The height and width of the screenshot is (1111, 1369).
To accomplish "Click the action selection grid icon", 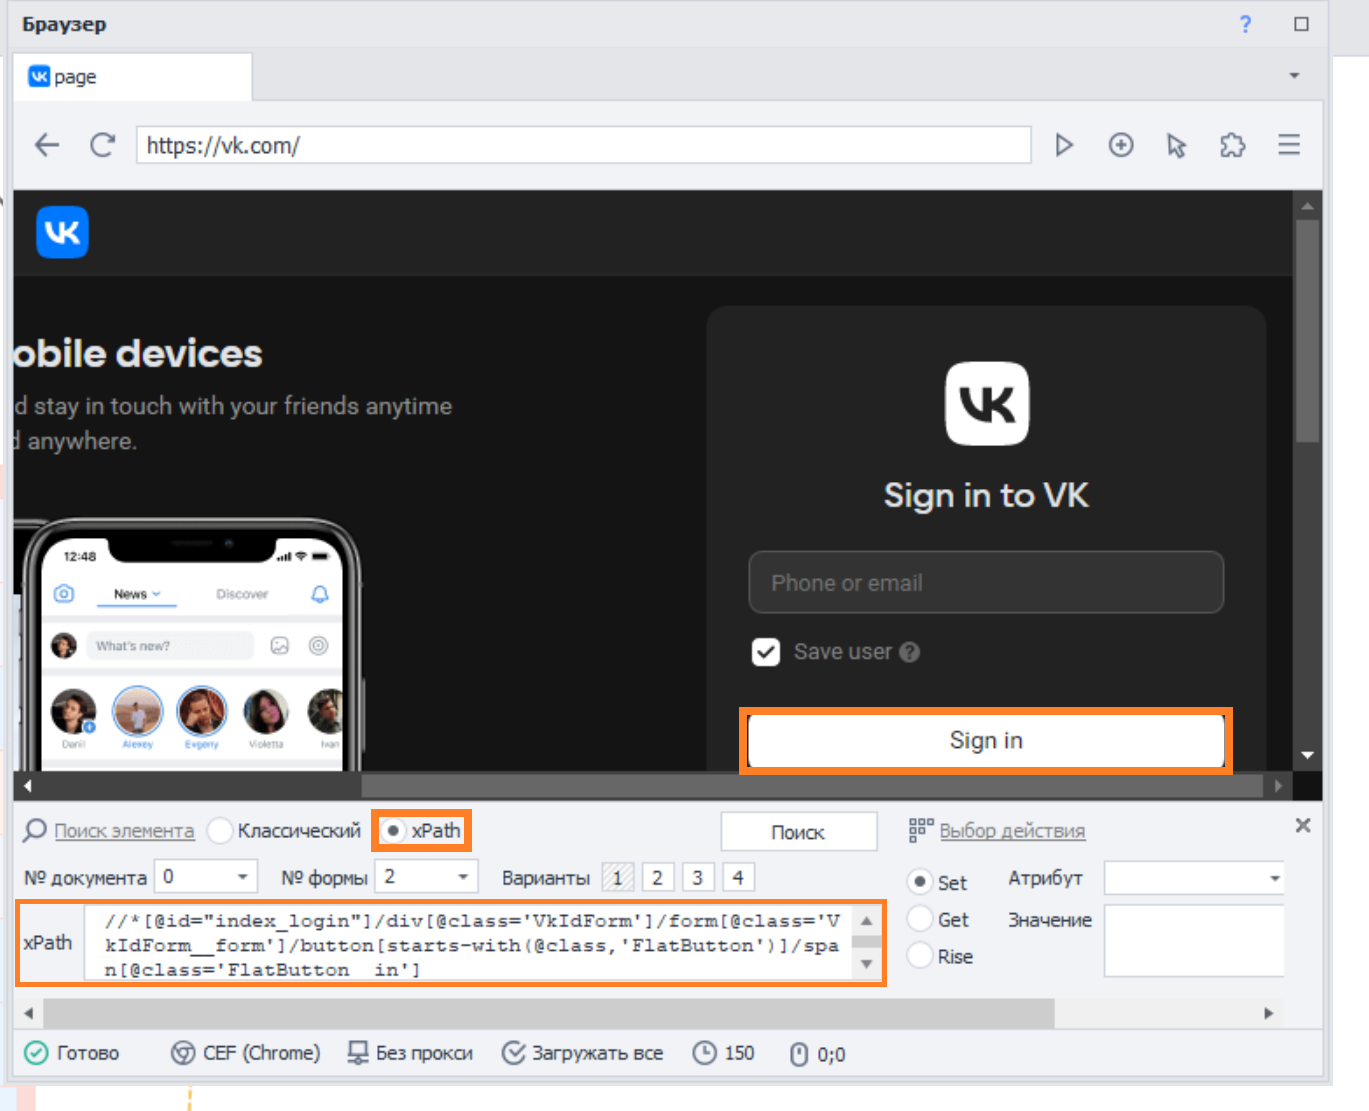I will click(x=921, y=830).
